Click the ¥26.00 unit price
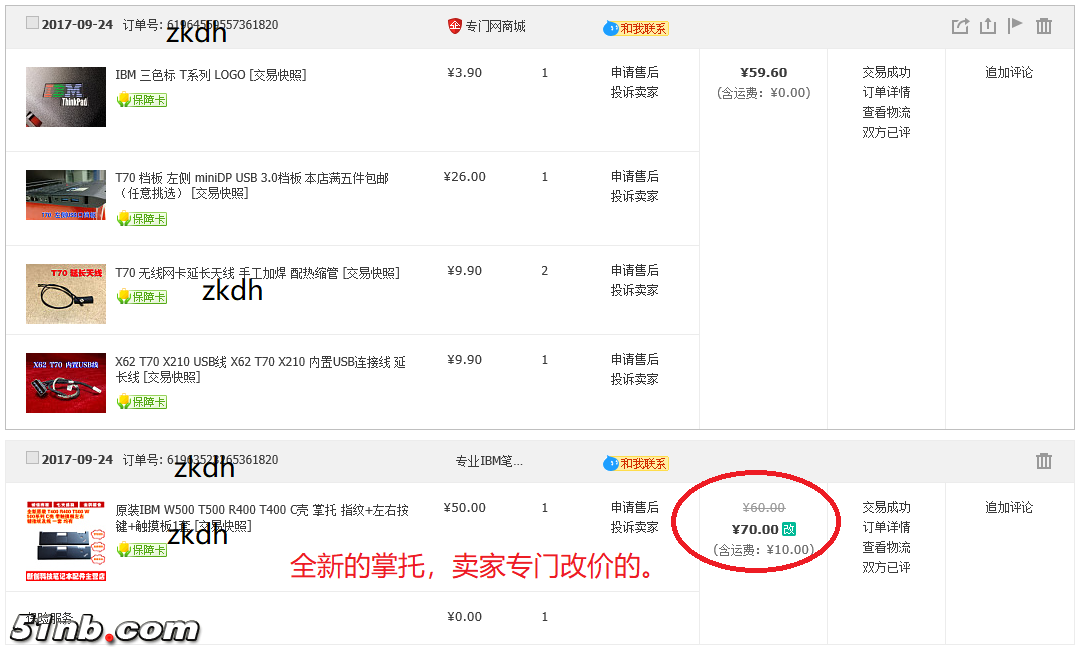 click(x=465, y=176)
